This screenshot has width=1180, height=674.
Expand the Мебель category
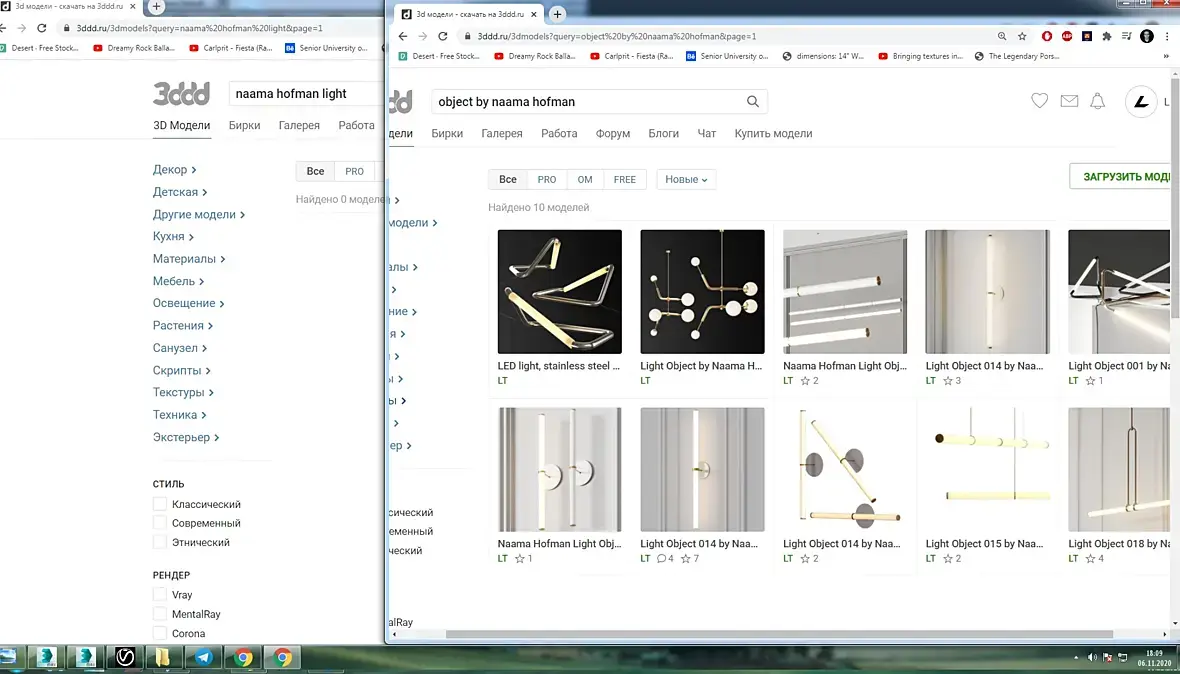pos(178,281)
